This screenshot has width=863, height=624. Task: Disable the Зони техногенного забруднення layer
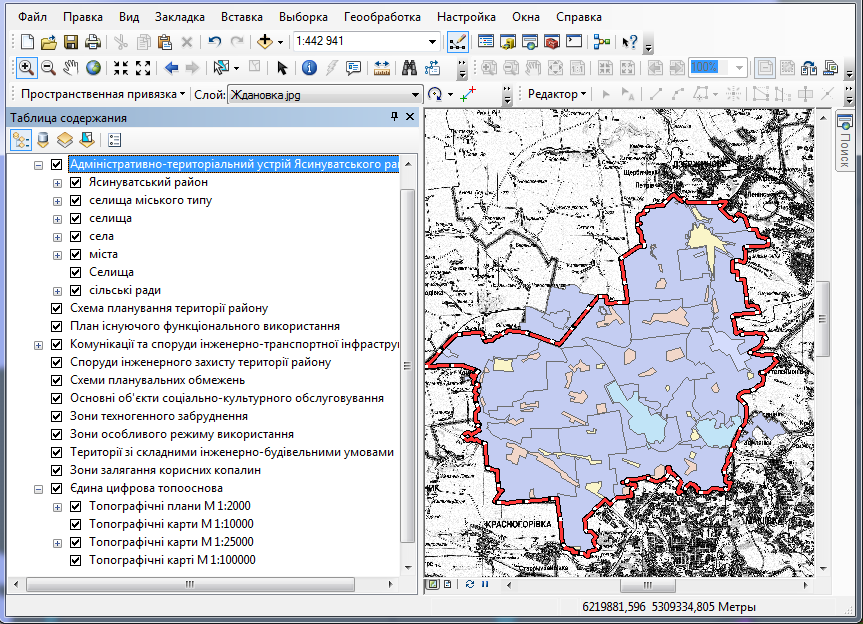[x=57, y=416]
